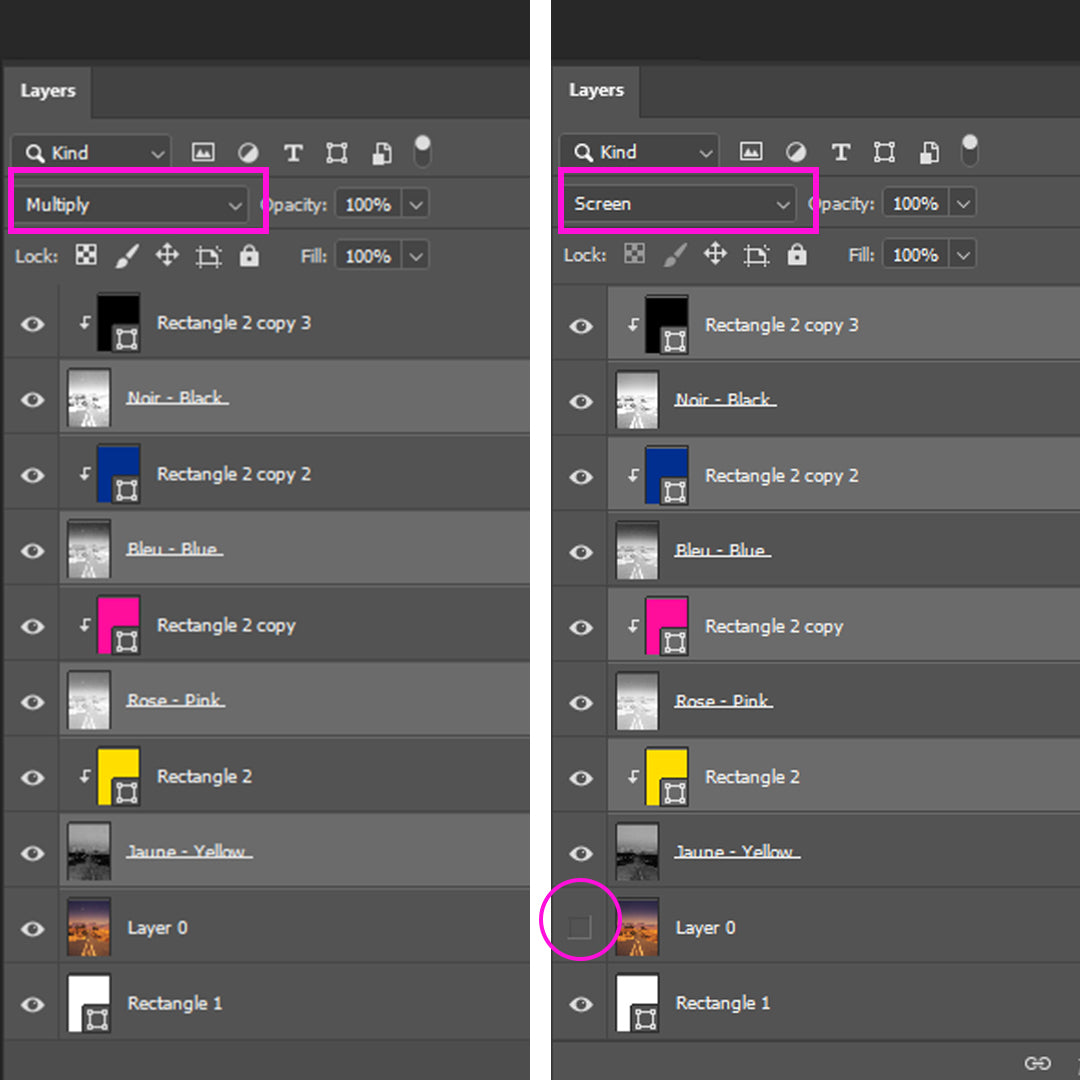
Task: Click the pixel layer filter icon in the left Layers panel
Action: [x=203, y=153]
